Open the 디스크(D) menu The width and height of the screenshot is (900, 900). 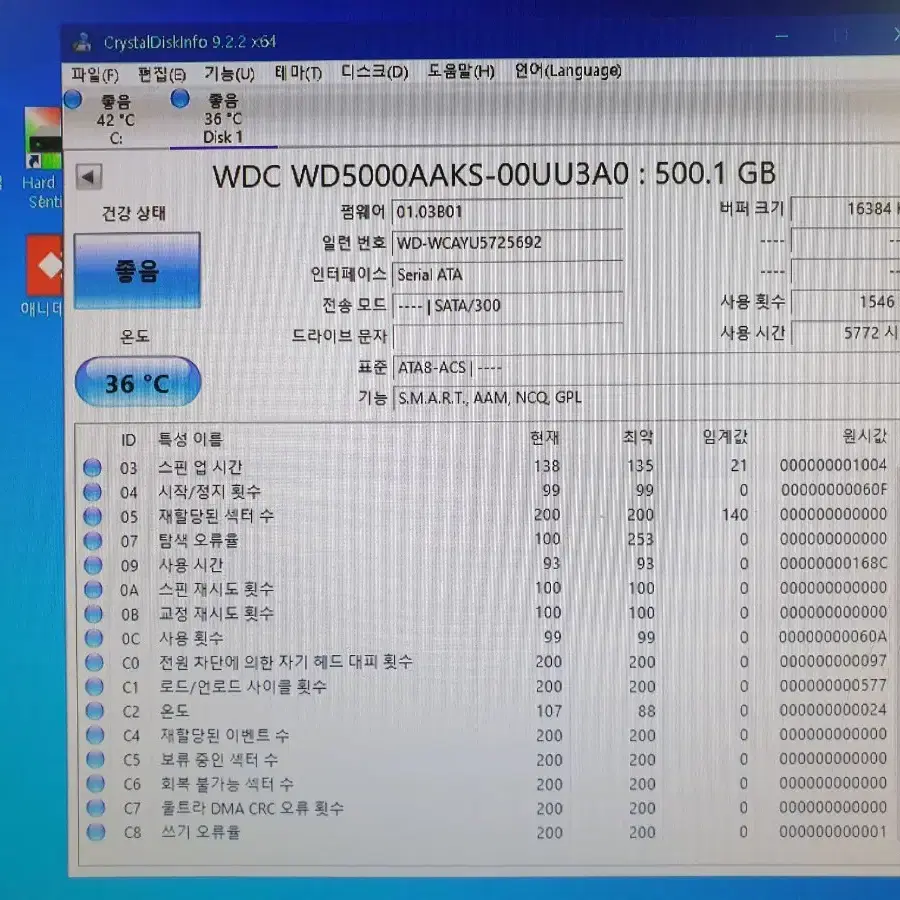tap(374, 72)
